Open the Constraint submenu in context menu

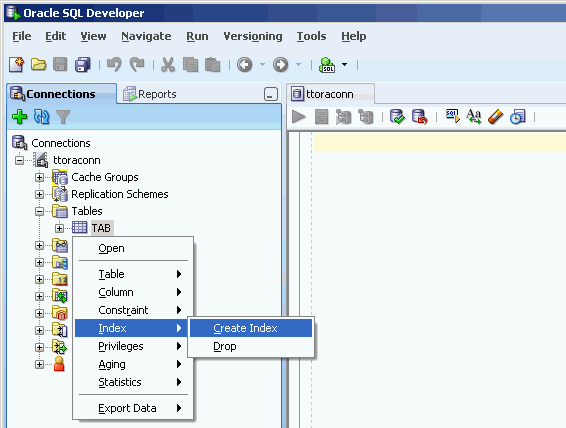coord(133,310)
